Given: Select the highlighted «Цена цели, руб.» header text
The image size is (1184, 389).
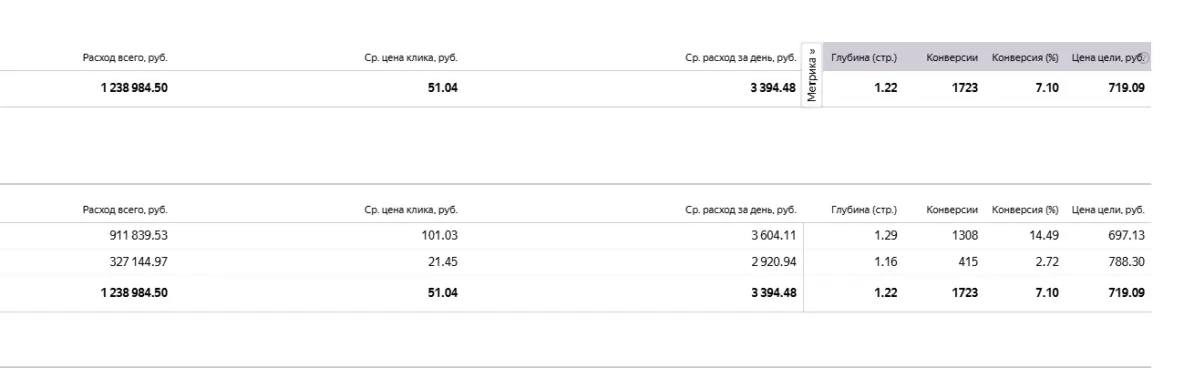Looking at the screenshot, I should (1105, 57).
